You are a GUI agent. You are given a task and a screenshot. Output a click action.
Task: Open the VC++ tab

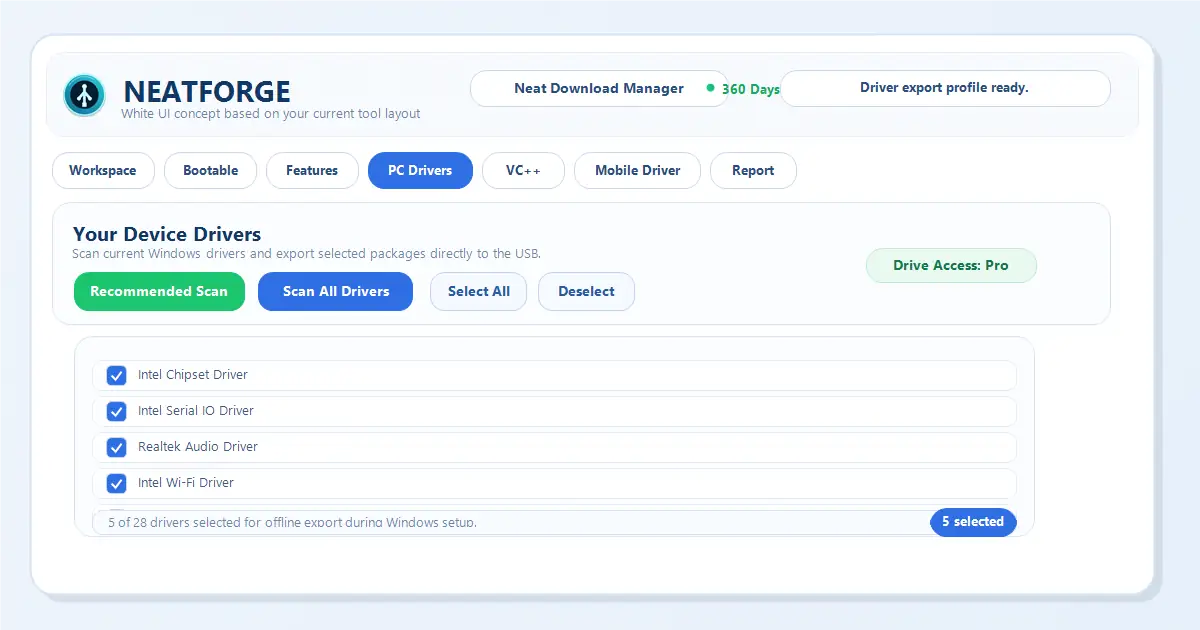click(523, 171)
